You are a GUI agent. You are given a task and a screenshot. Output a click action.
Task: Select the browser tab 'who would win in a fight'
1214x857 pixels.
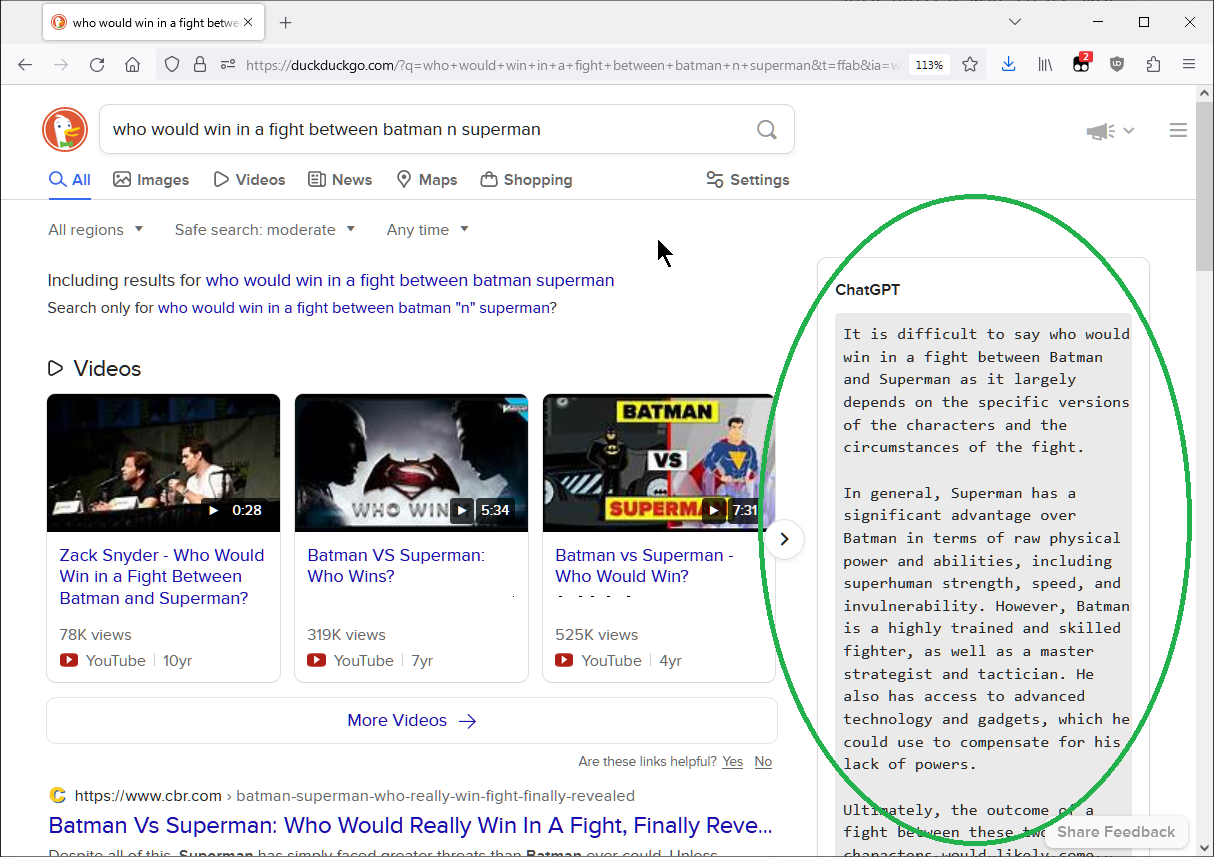(x=155, y=22)
